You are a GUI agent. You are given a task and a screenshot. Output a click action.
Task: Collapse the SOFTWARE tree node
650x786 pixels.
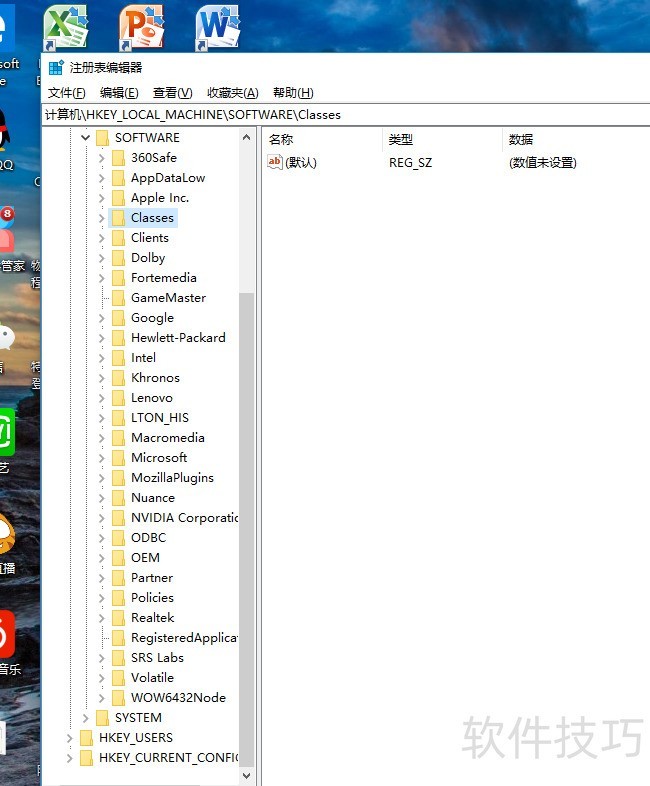pos(85,137)
